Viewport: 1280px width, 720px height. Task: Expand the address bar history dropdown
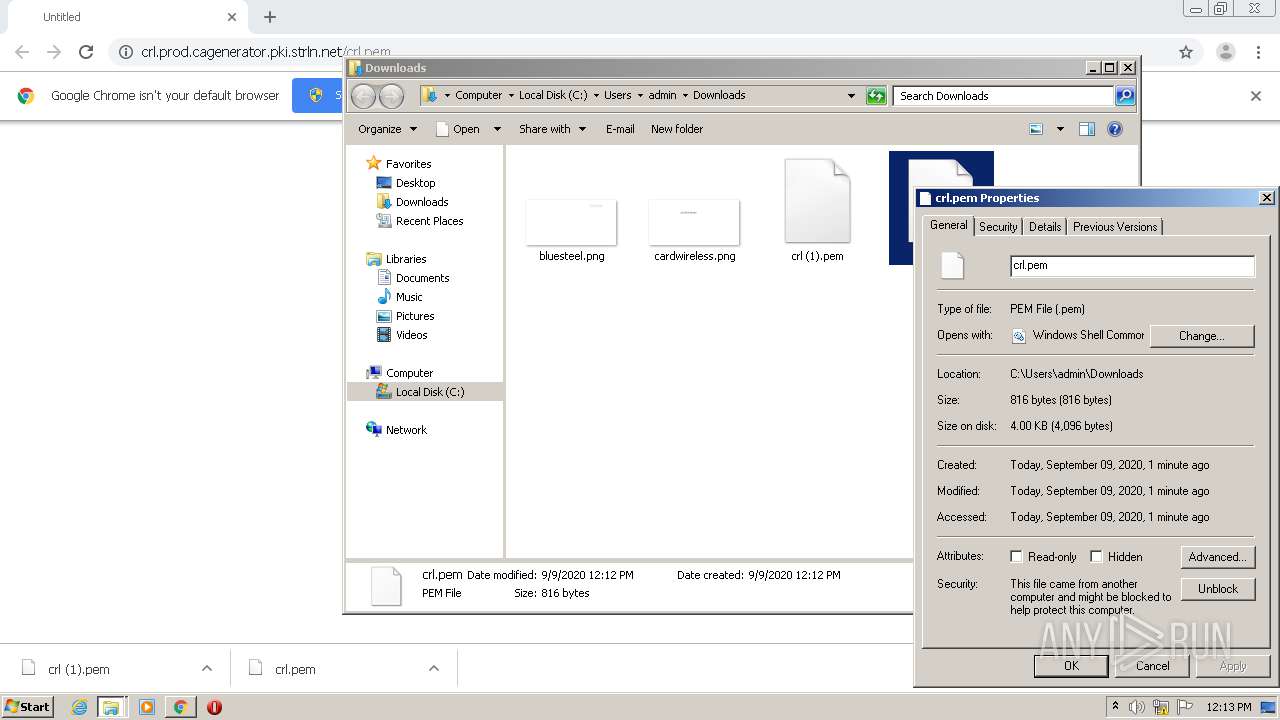coord(851,96)
